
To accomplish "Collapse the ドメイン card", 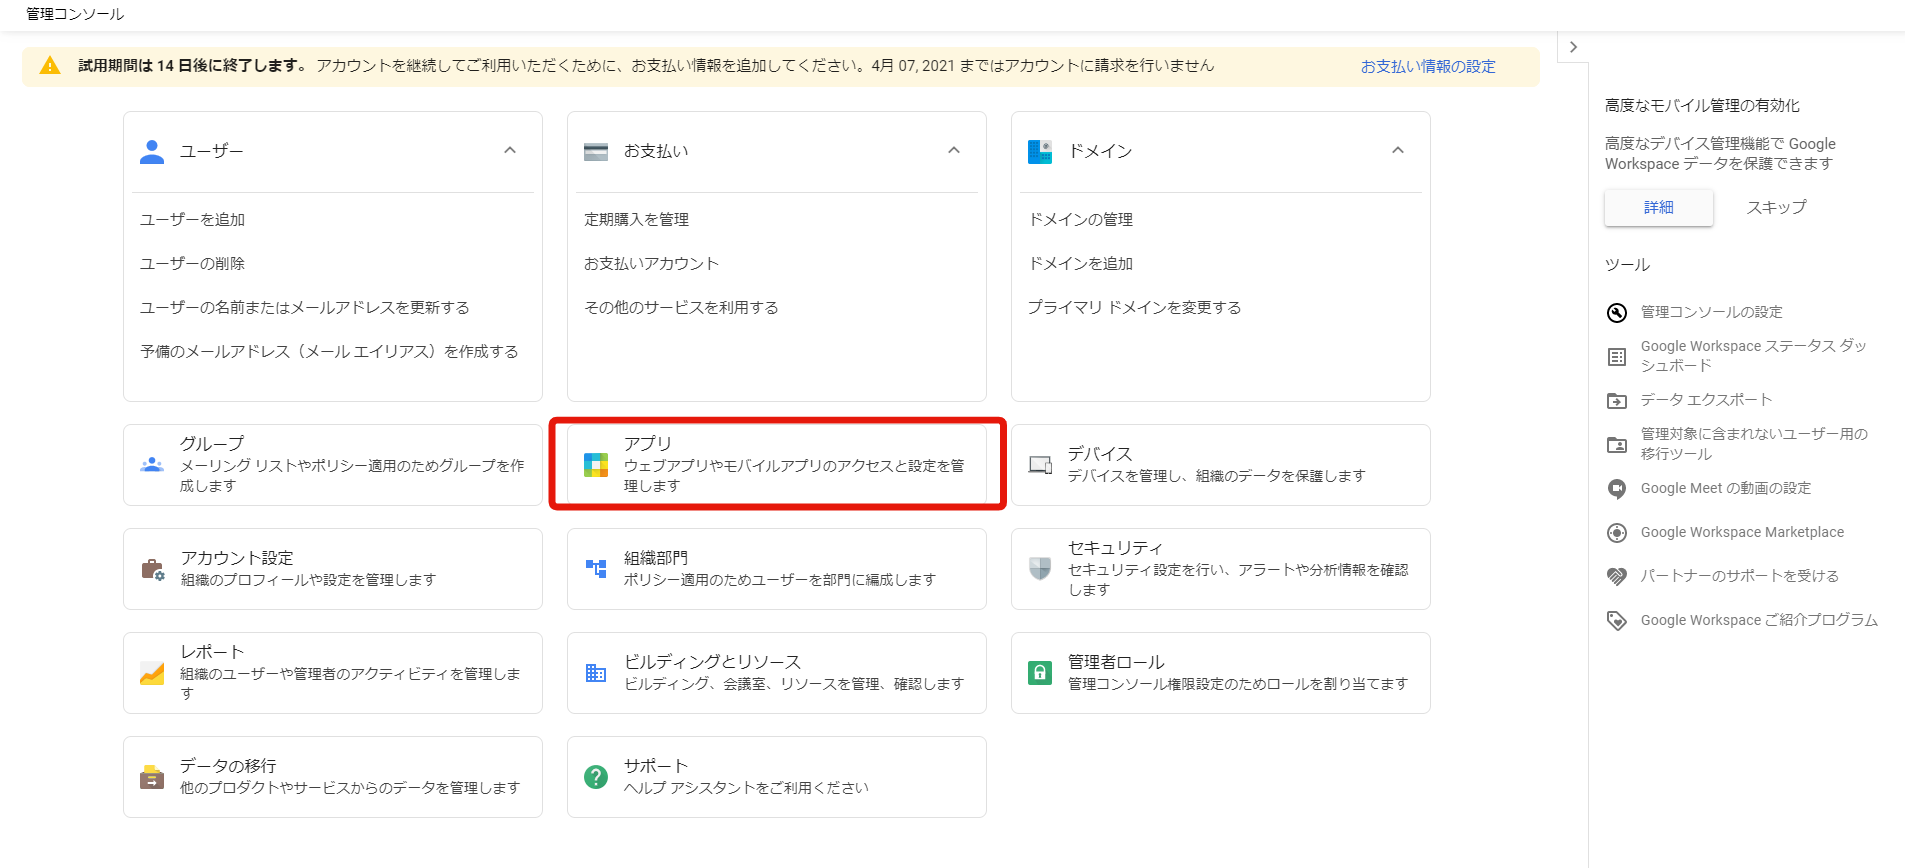I will coord(1398,151).
